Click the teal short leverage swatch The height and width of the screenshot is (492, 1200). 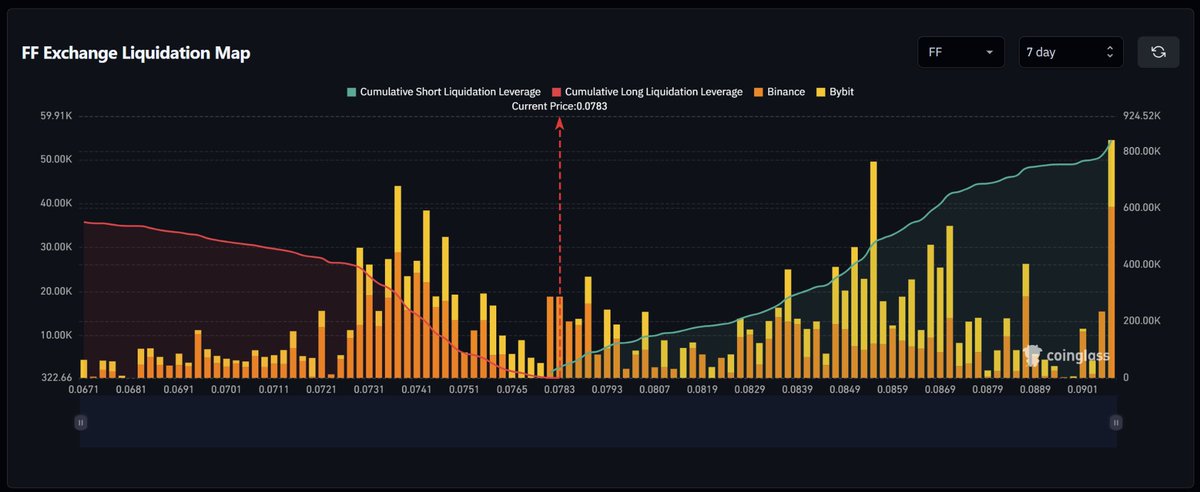pyautogui.click(x=352, y=92)
